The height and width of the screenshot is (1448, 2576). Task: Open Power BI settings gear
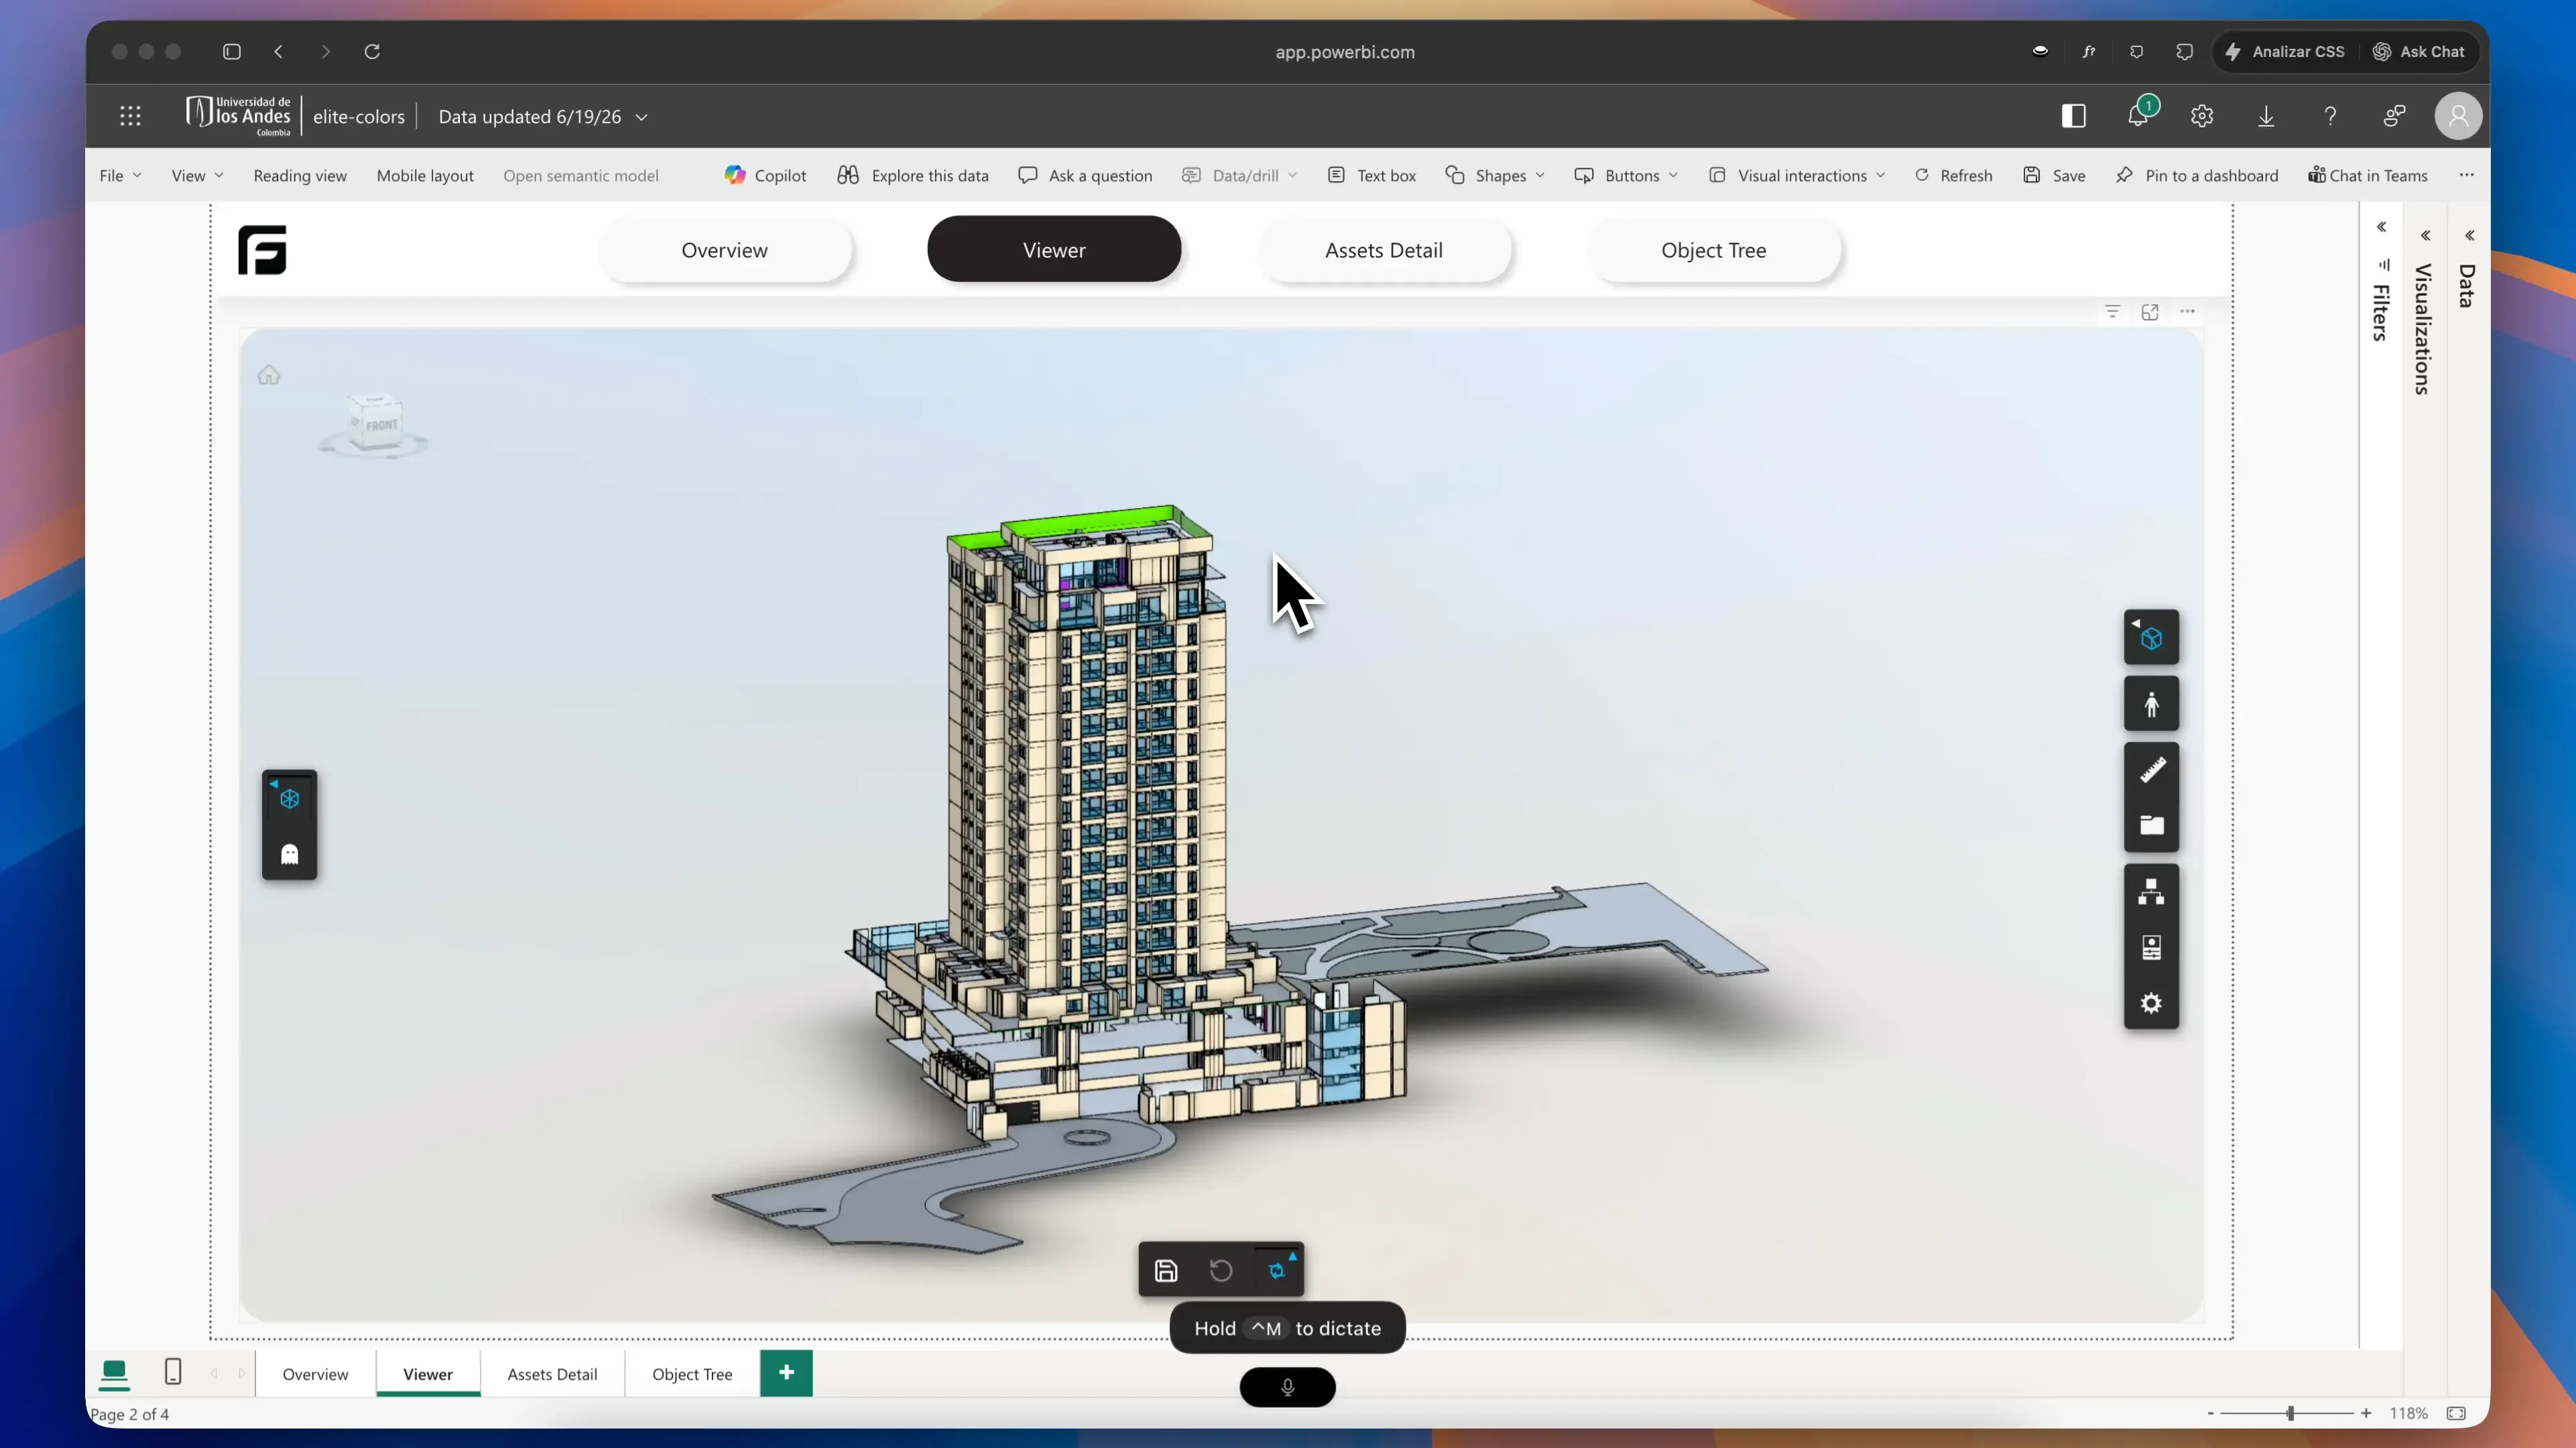tap(2202, 116)
